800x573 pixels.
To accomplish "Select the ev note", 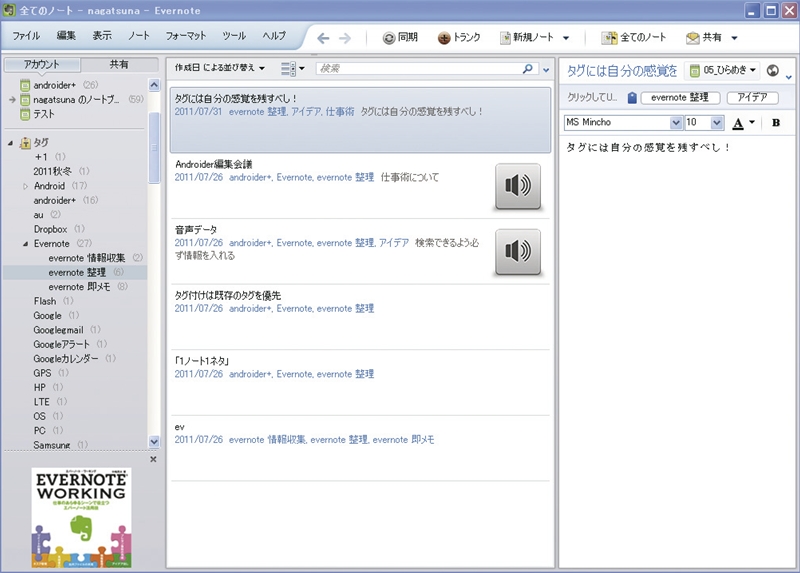I will click(360, 447).
